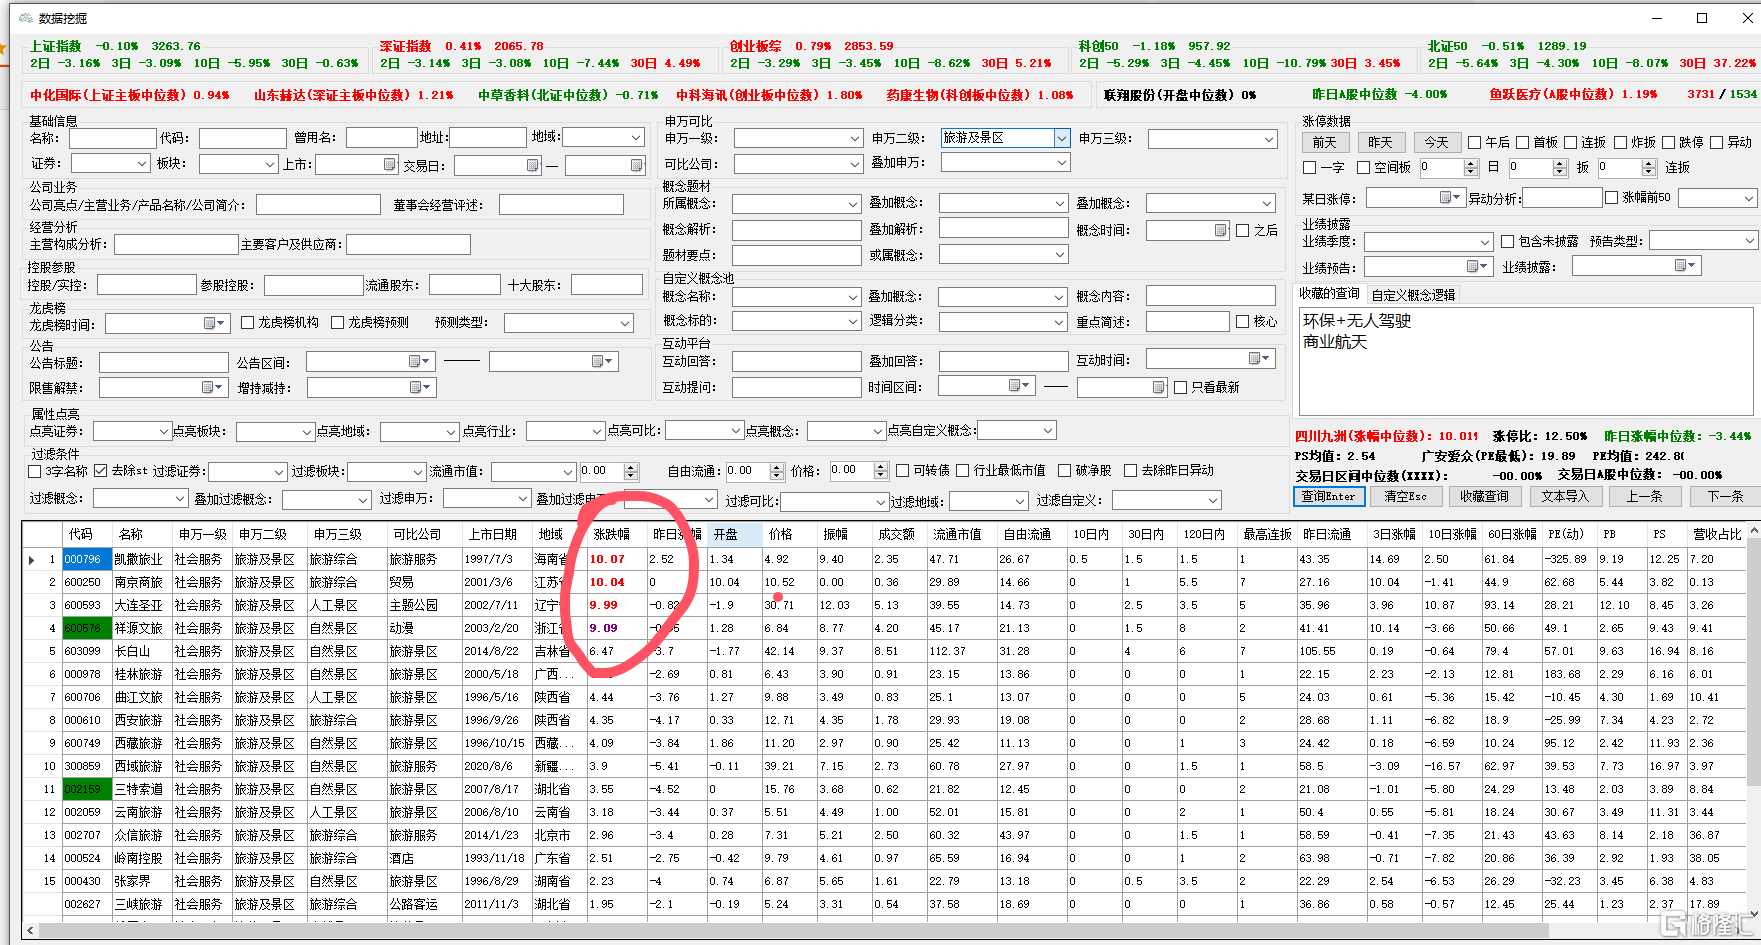Viewport: 1761px width, 945px height.
Task: Click the 今天 button
Action: [1436, 143]
